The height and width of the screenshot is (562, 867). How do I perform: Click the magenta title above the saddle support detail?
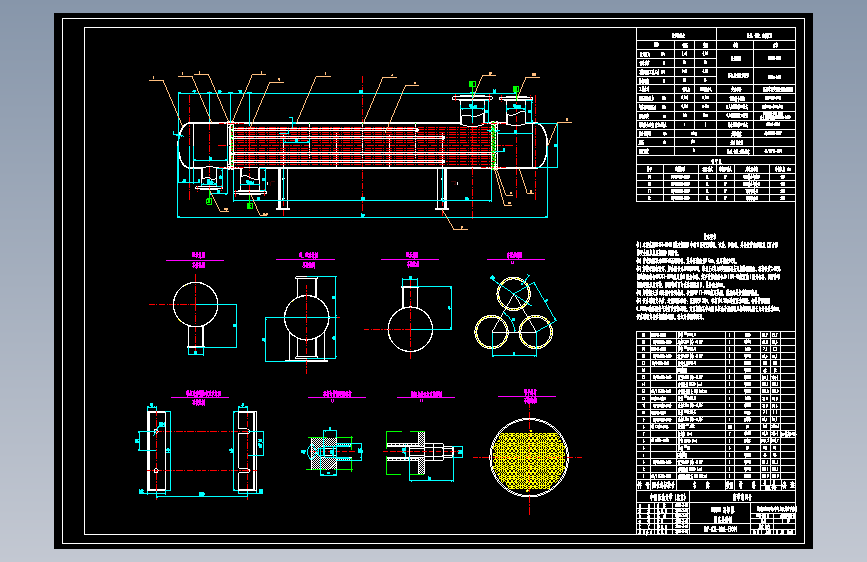tap(200, 397)
